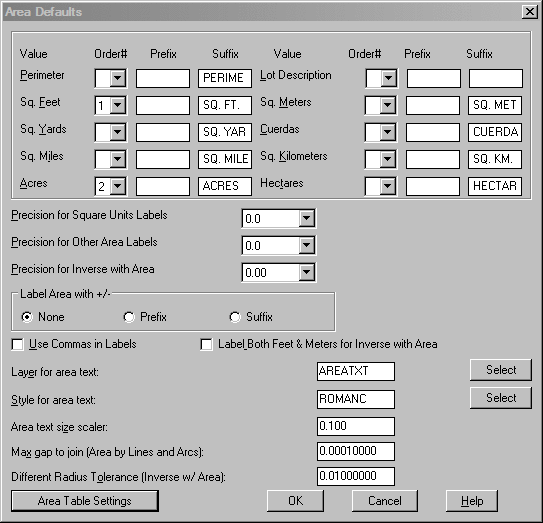Open Area Table Settings

coord(85,501)
